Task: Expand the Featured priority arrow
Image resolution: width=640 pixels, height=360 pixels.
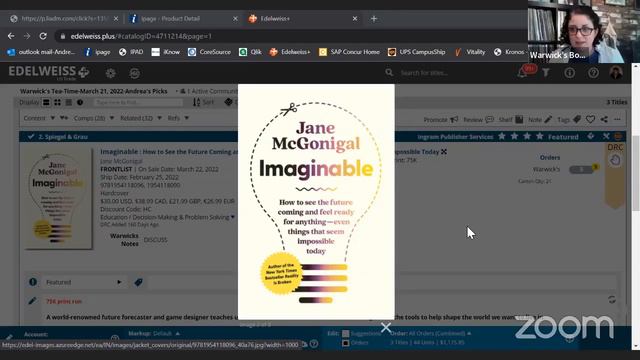Action: click(119, 282)
